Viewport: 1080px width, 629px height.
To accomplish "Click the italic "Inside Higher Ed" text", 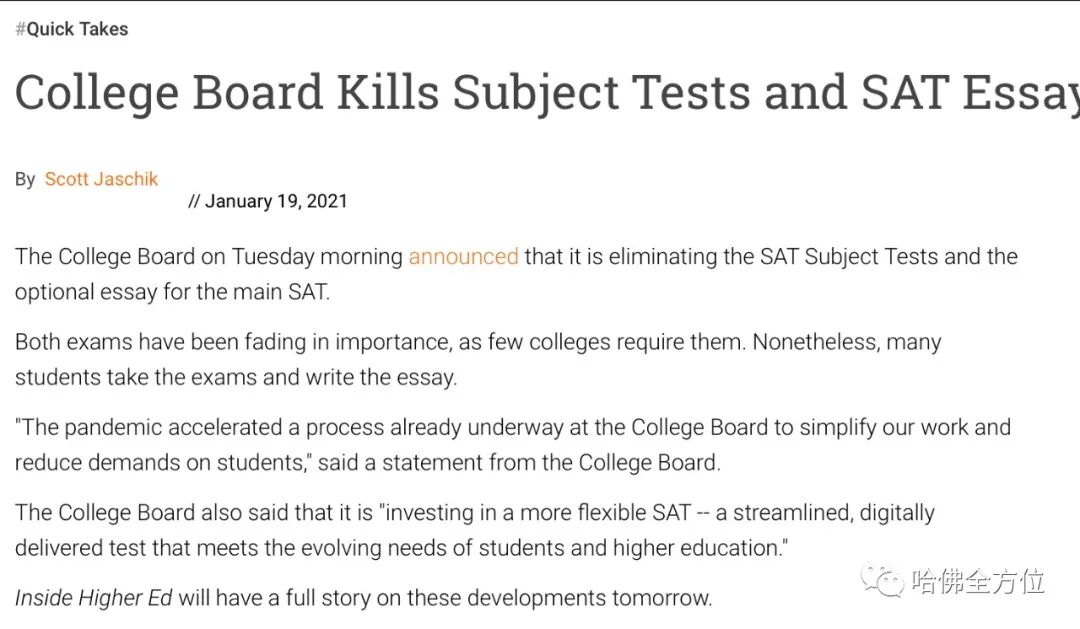I will 94,598.
